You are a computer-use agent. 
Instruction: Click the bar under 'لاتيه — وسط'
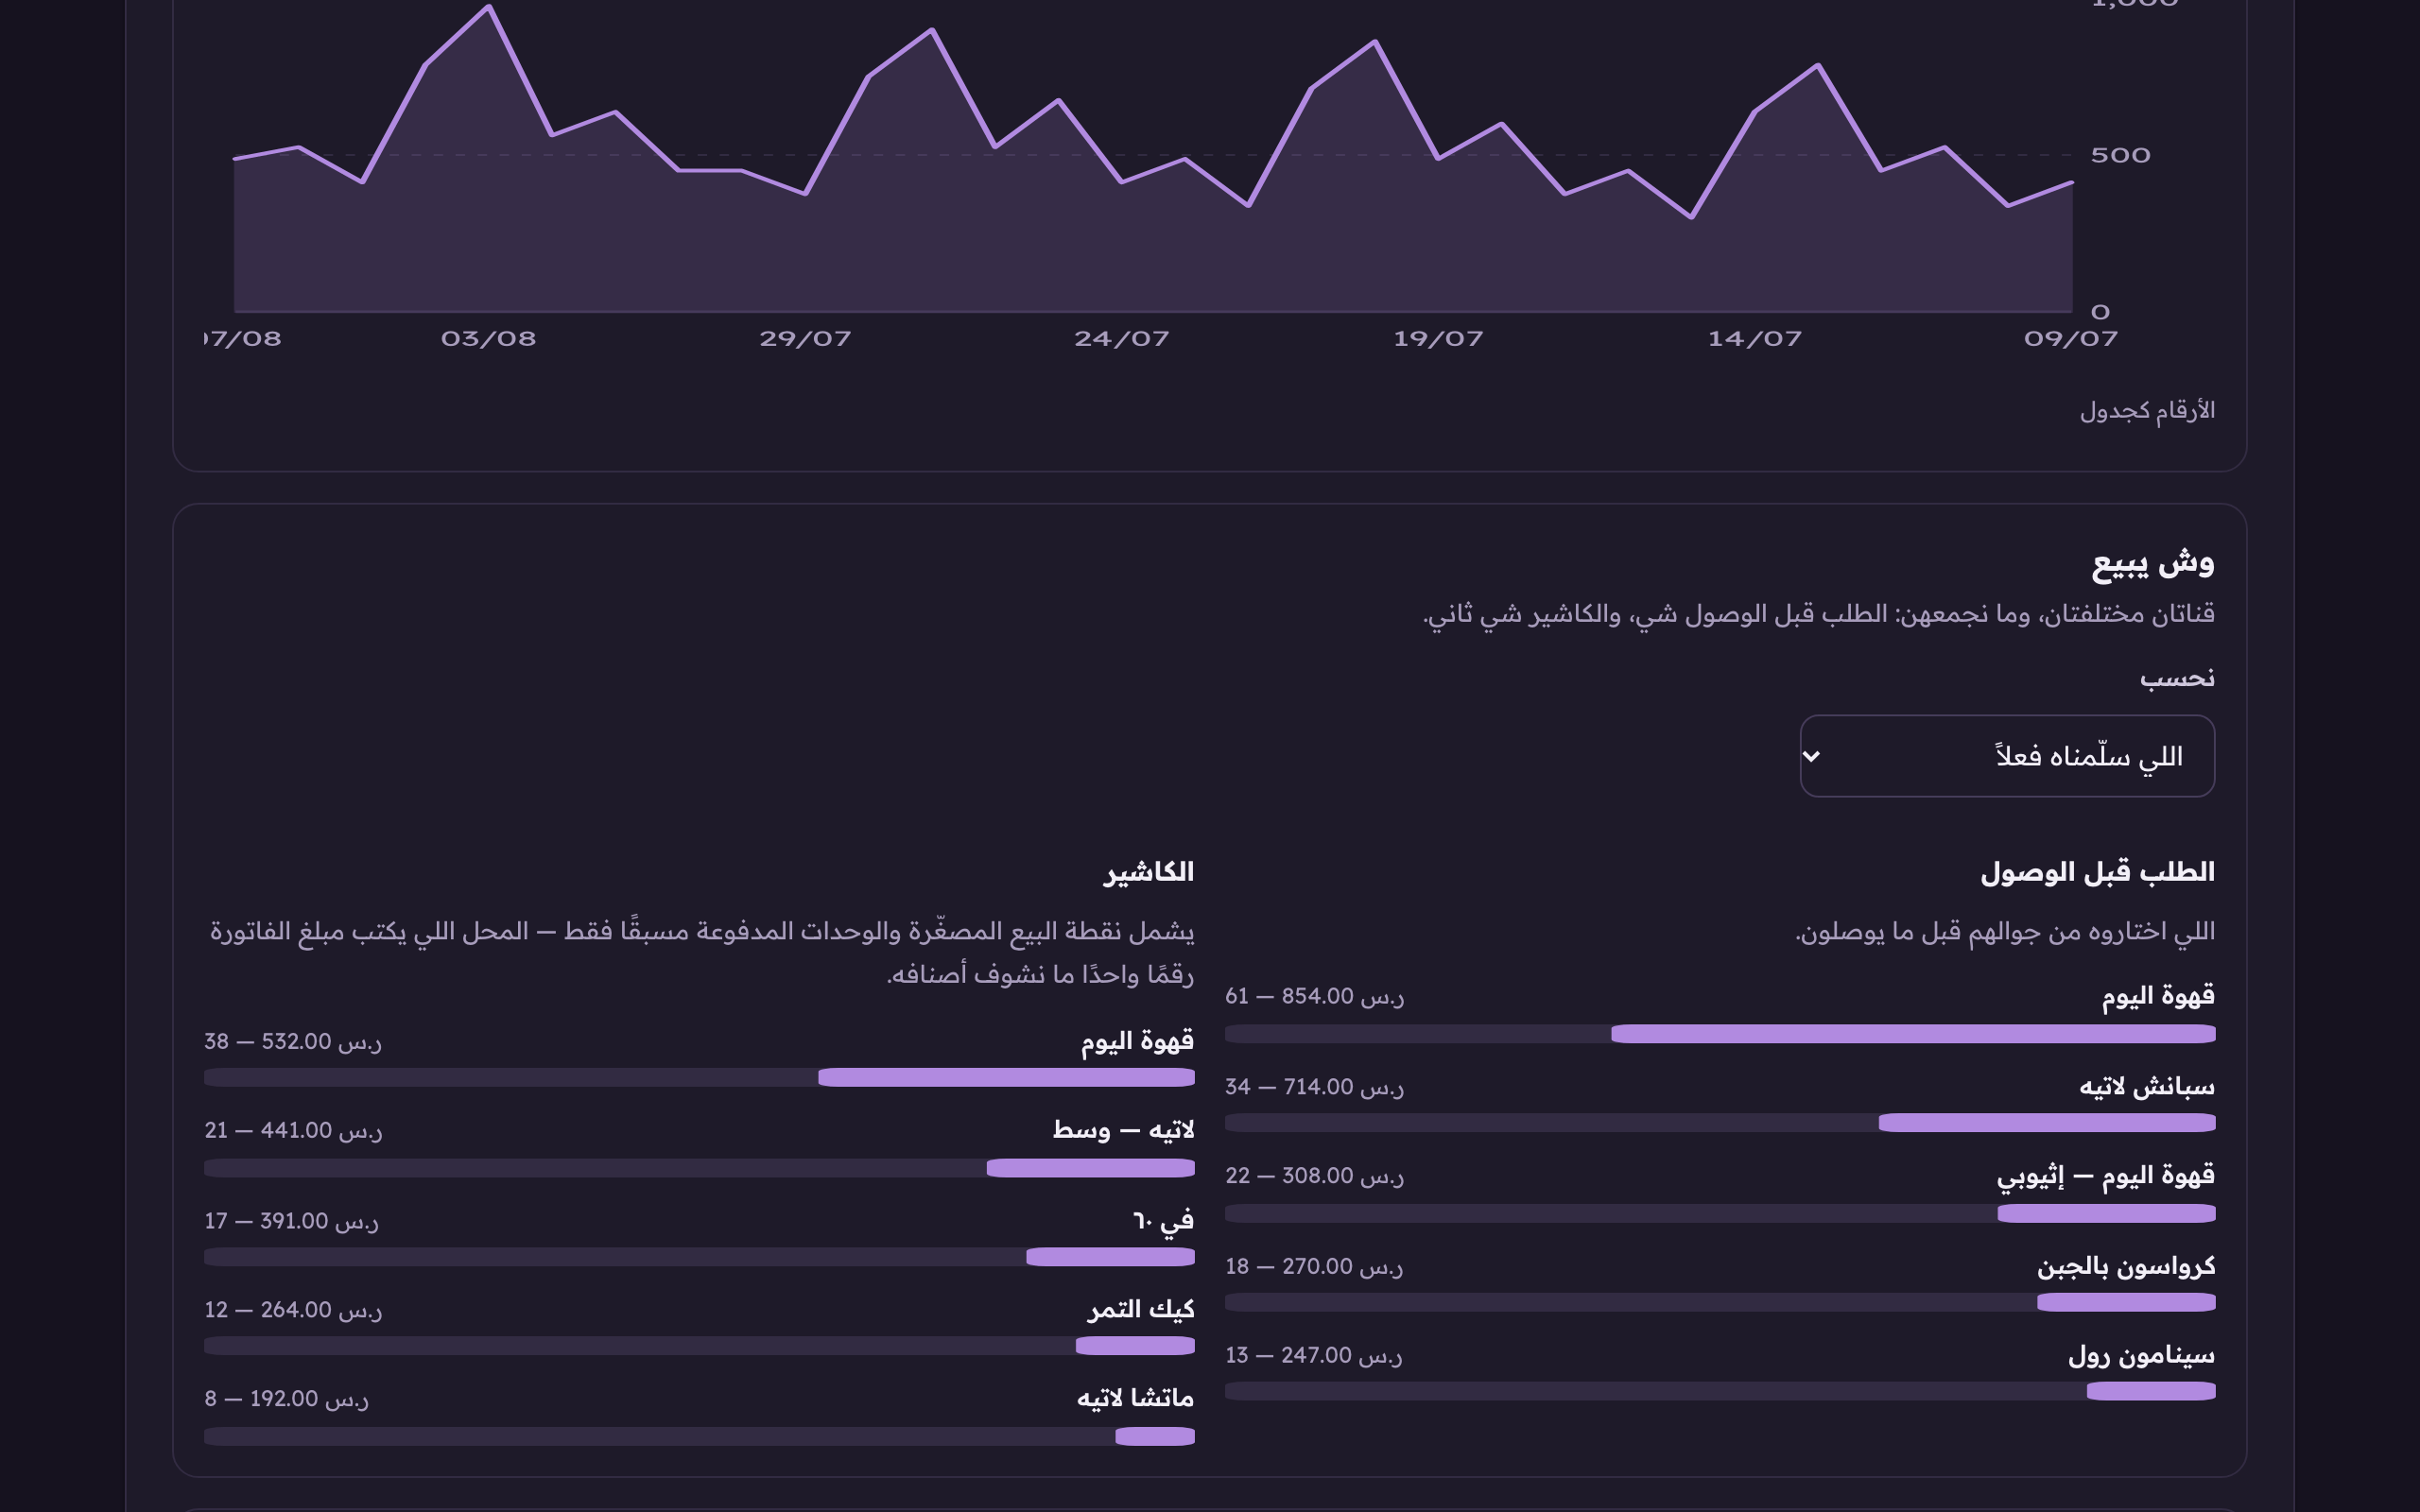pos(699,1168)
